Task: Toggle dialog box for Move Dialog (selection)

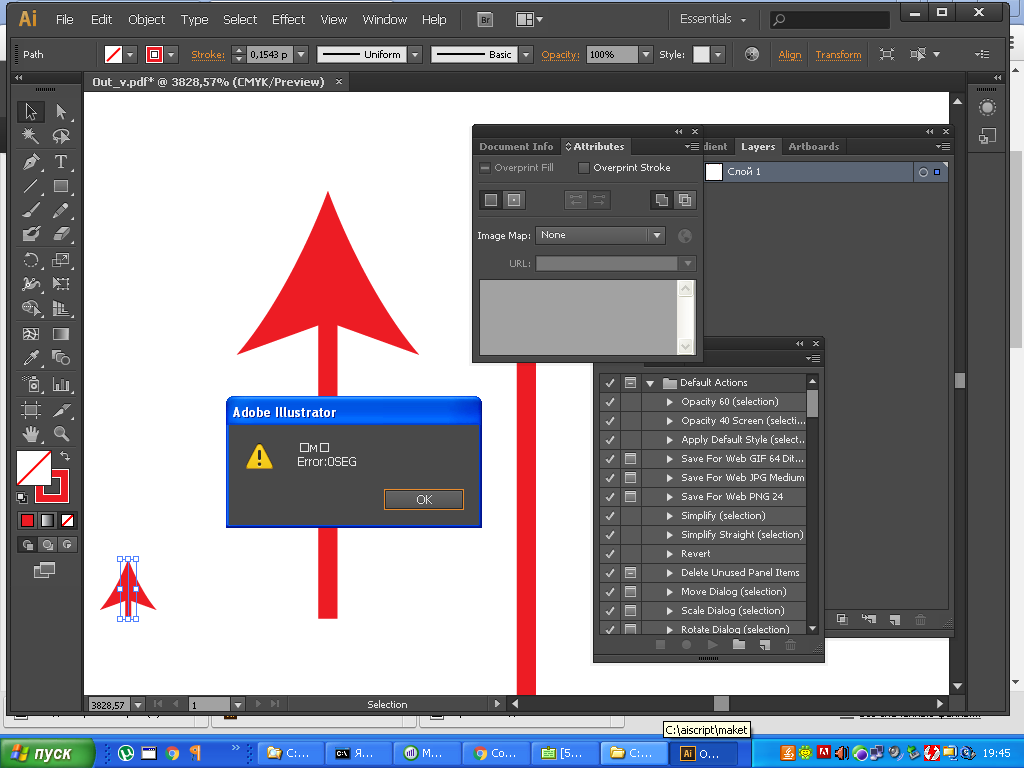Action: click(x=630, y=592)
